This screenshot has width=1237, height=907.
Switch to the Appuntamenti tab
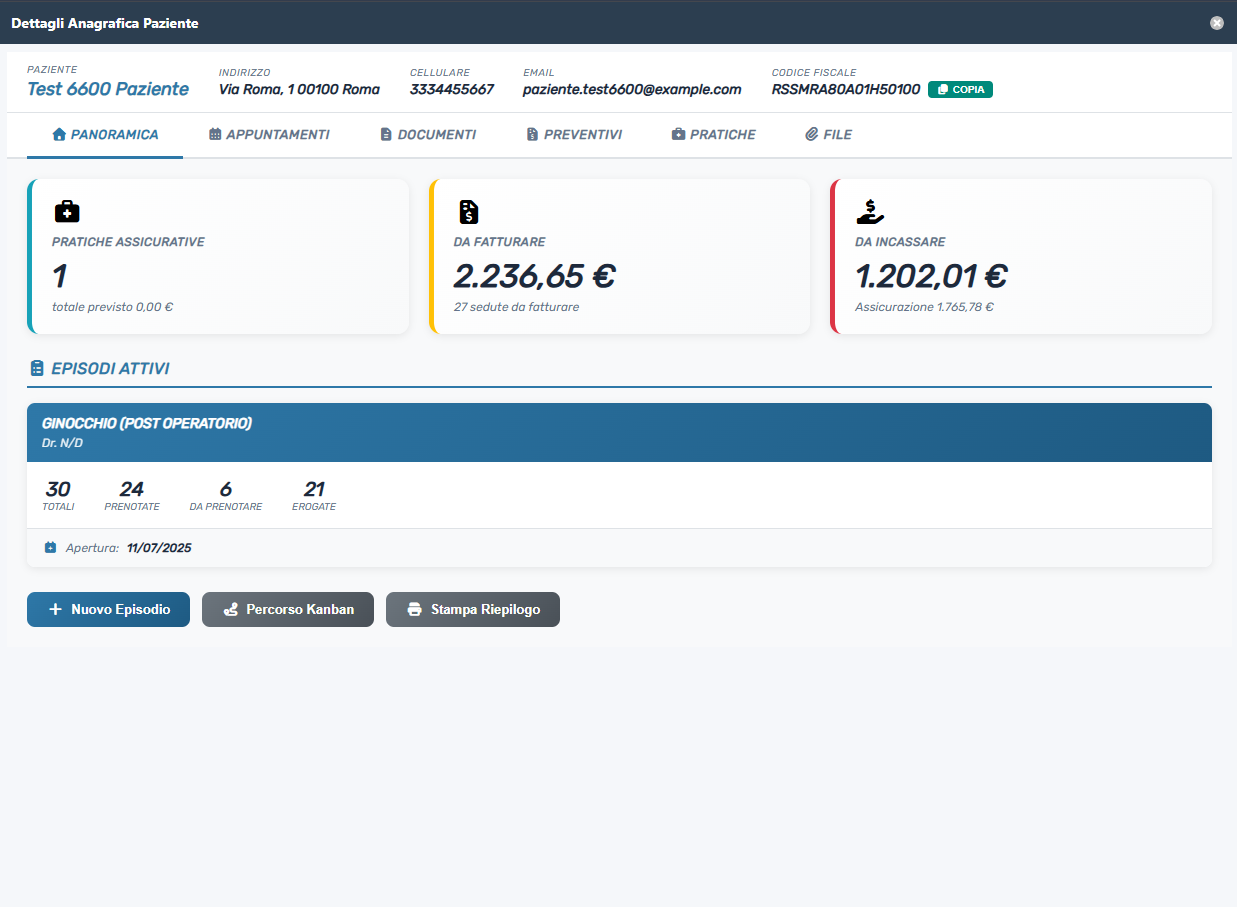pos(269,134)
